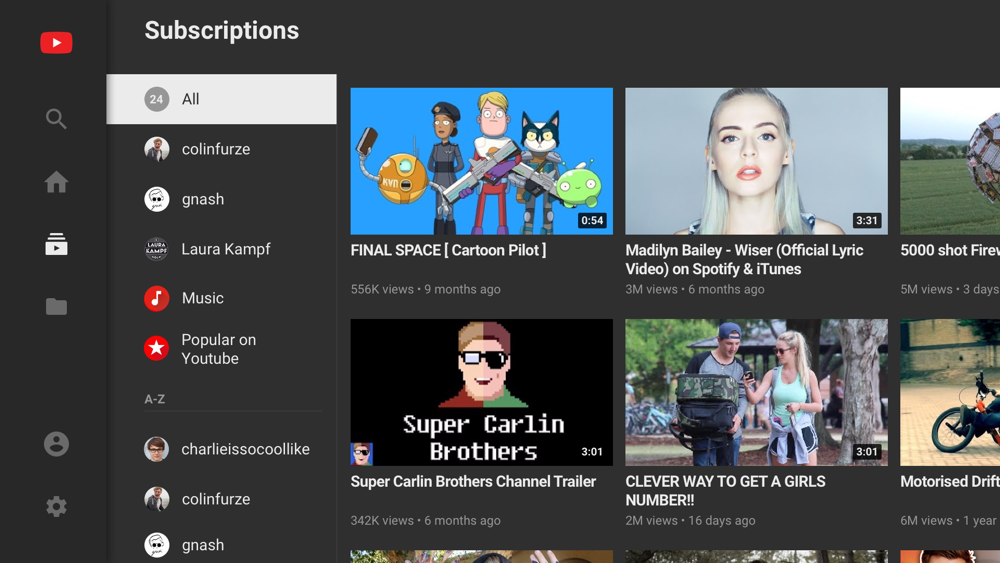Screen dimensions: 1000x563
Task: Click the 0:54 duration badge
Action: pos(592,221)
